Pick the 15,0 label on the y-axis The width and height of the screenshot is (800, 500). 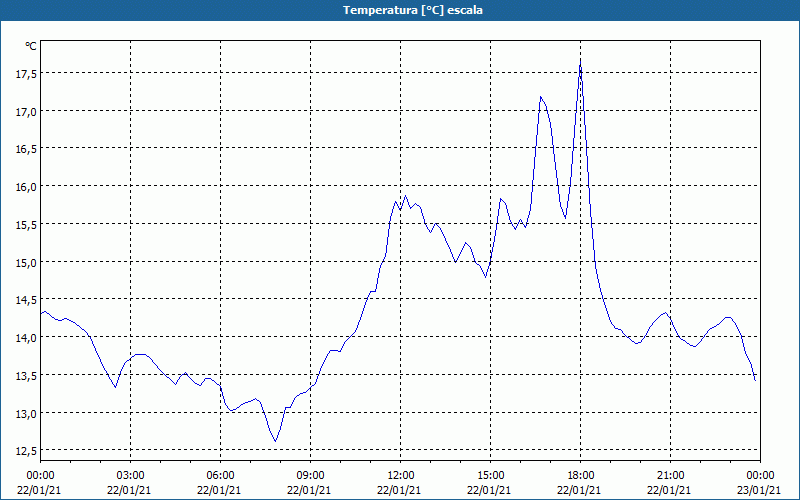[26, 263]
